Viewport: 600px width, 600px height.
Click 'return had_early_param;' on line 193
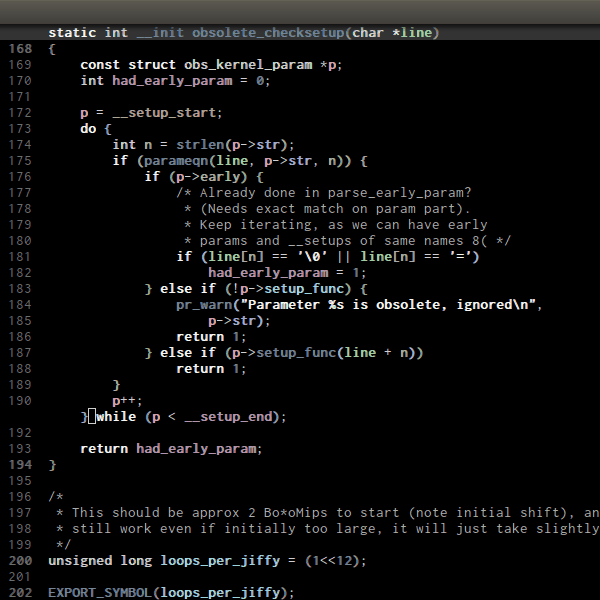(x=171, y=449)
